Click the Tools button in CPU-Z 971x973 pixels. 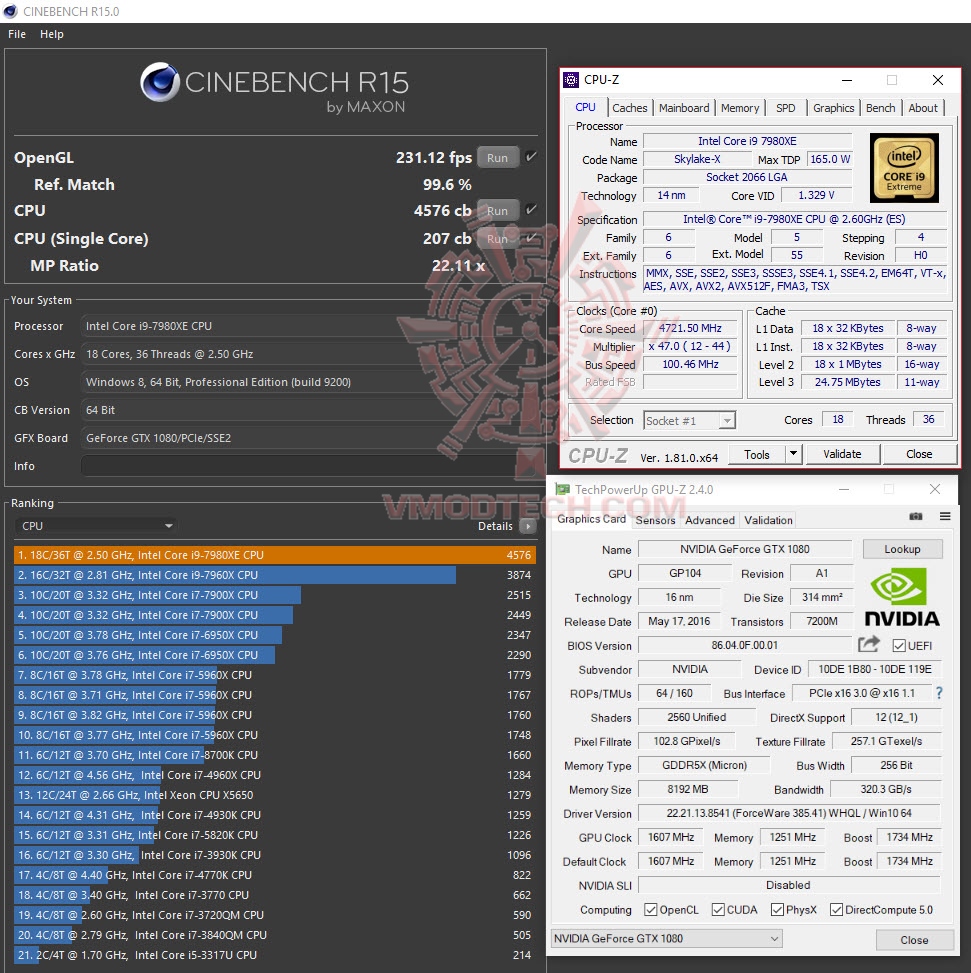point(757,454)
